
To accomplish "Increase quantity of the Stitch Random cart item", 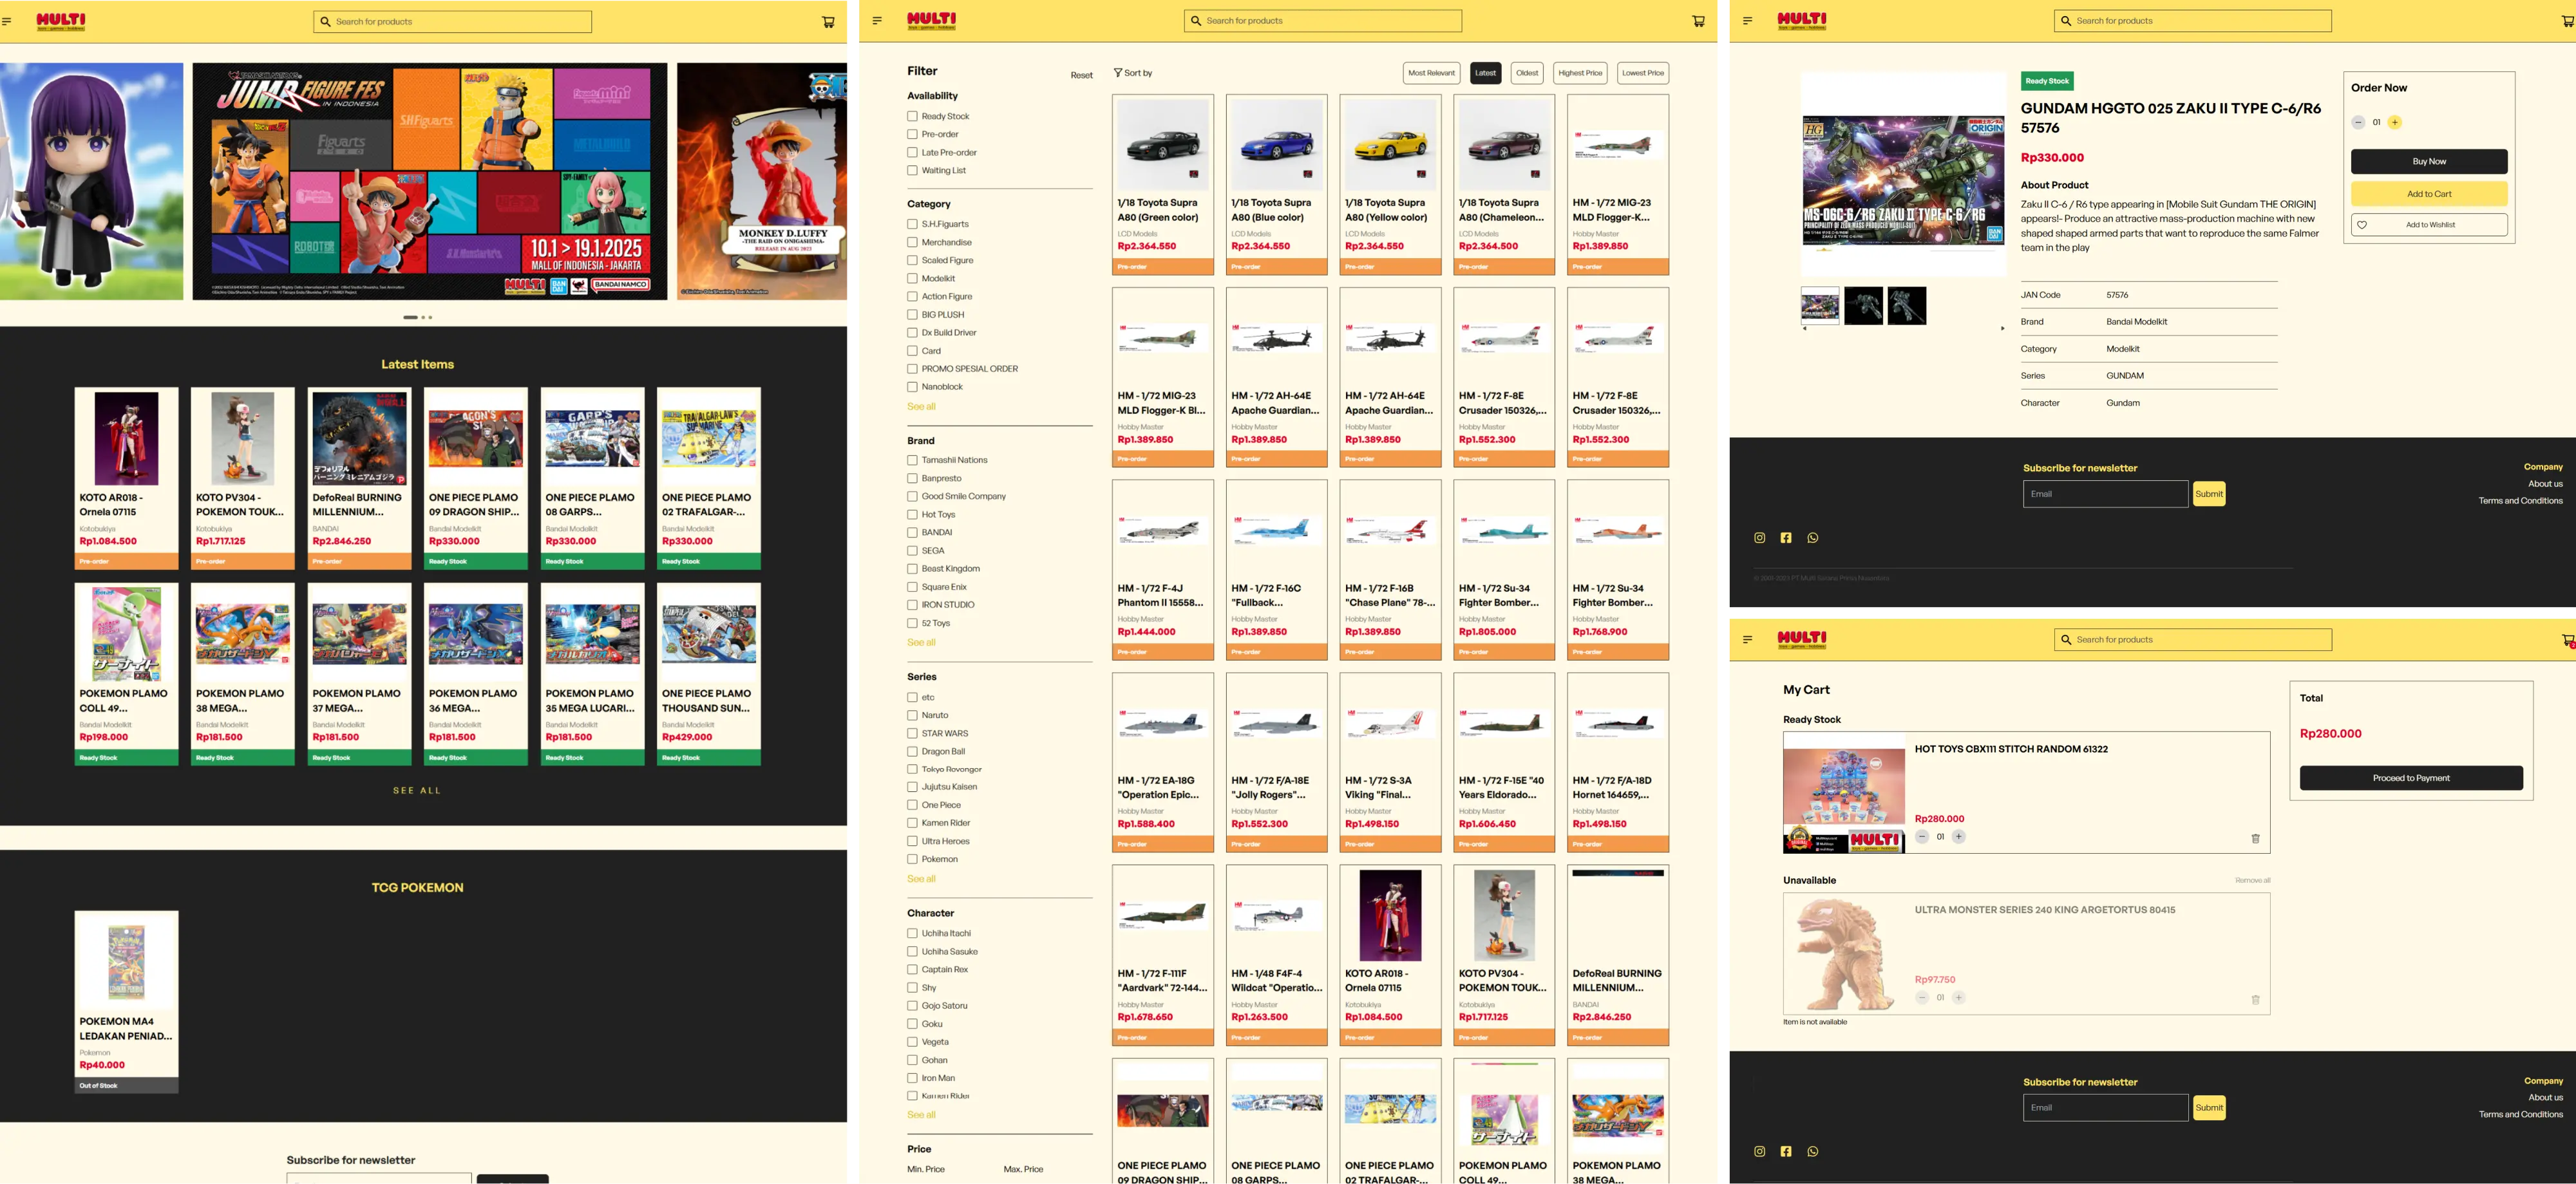I will click(1958, 837).
